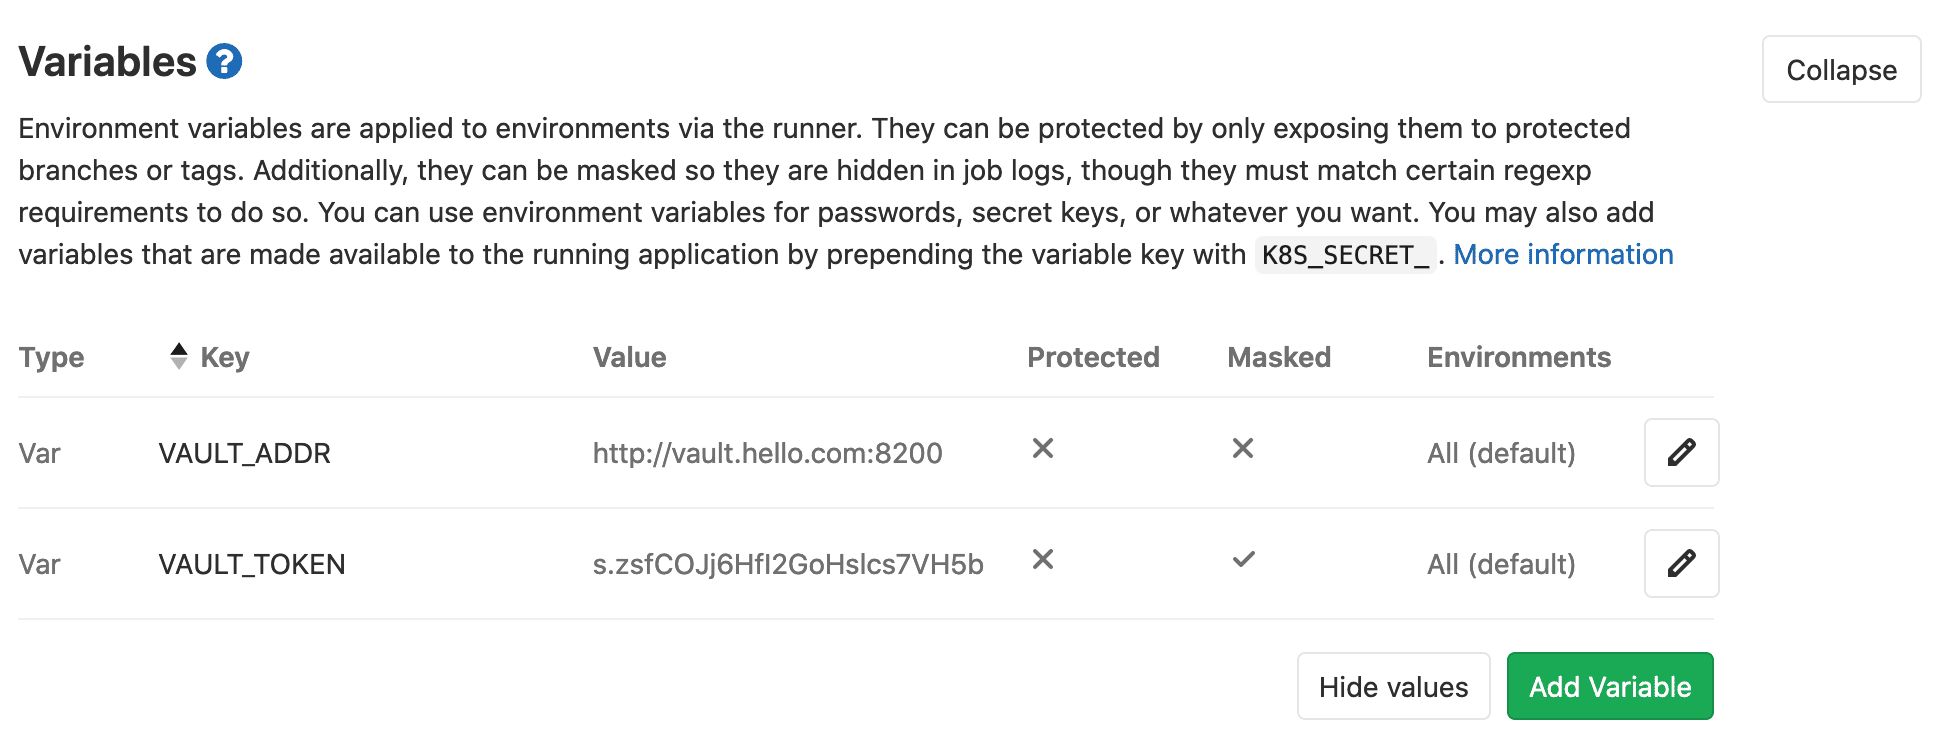Expand Environments selection for VAULT_ADDR

point(1500,453)
